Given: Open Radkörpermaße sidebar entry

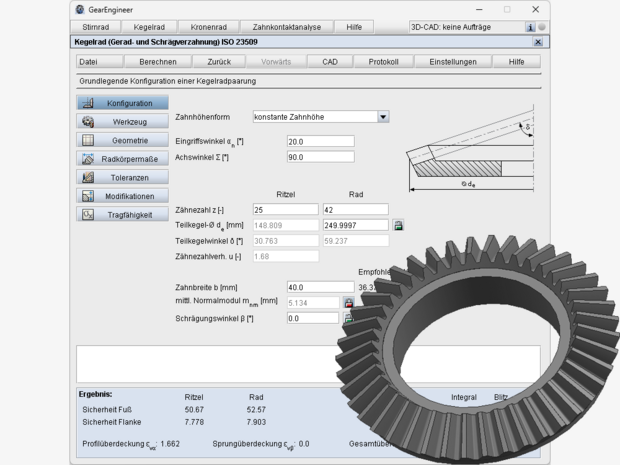Looking at the screenshot, I should coord(123,159).
